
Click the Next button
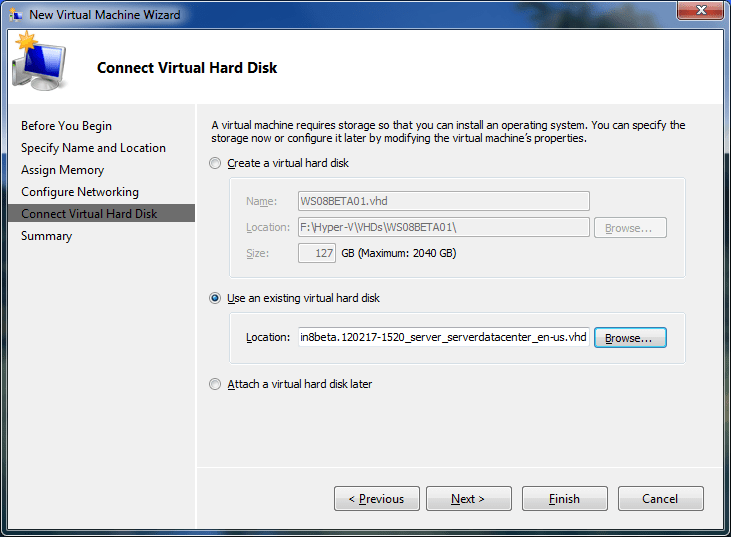click(468, 499)
